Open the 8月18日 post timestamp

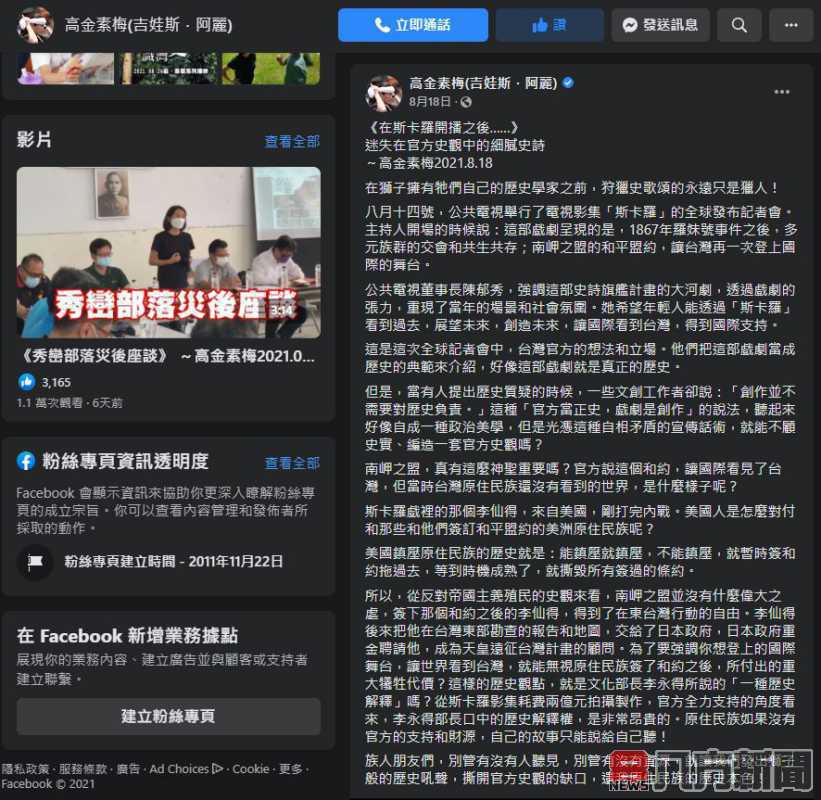[429, 101]
